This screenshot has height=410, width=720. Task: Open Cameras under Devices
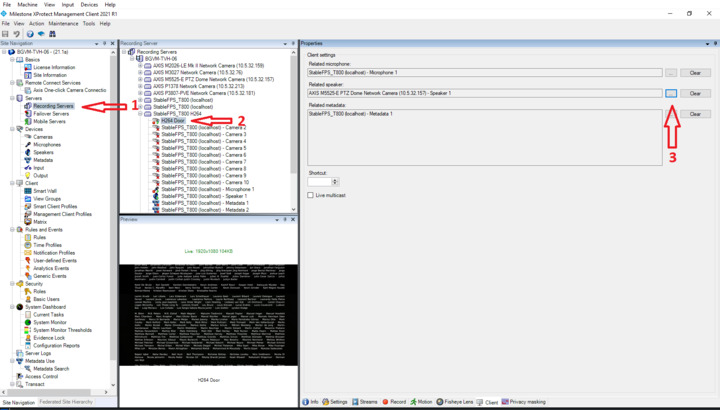pyautogui.click(x=43, y=137)
